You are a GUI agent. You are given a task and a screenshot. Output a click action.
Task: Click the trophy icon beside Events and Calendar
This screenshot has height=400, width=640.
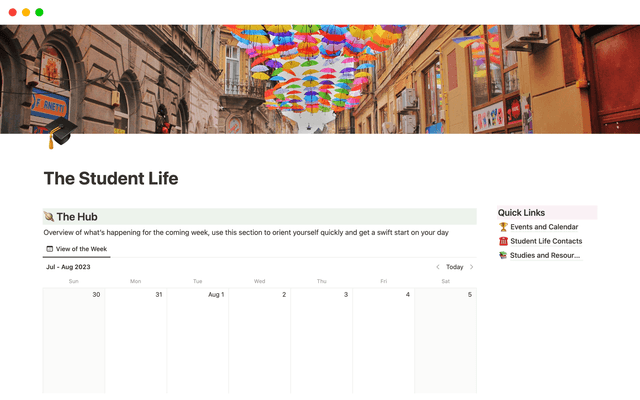[x=503, y=227]
